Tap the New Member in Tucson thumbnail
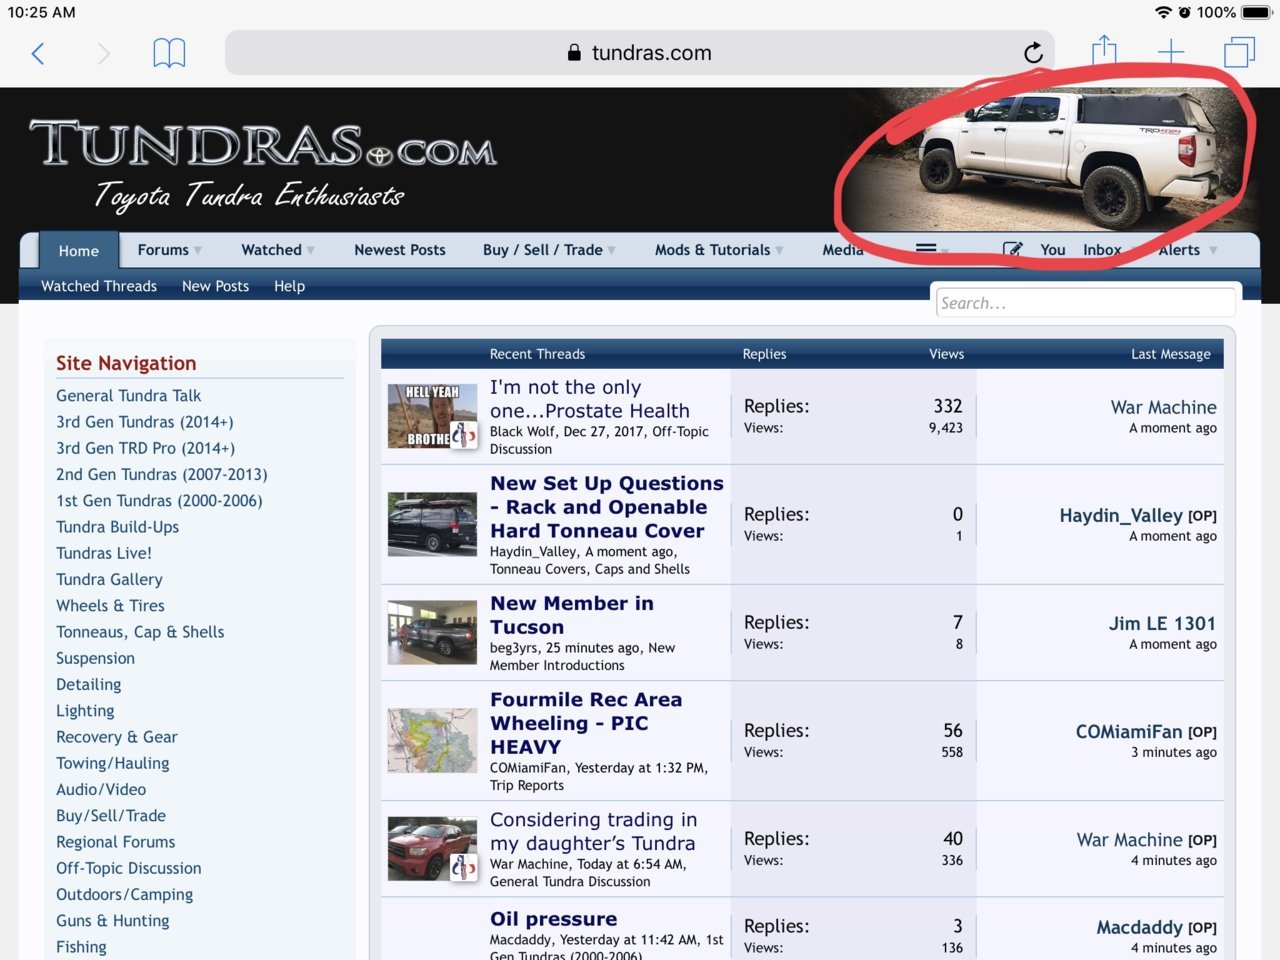Screen dimensions: 1280x960 [x=432, y=632]
